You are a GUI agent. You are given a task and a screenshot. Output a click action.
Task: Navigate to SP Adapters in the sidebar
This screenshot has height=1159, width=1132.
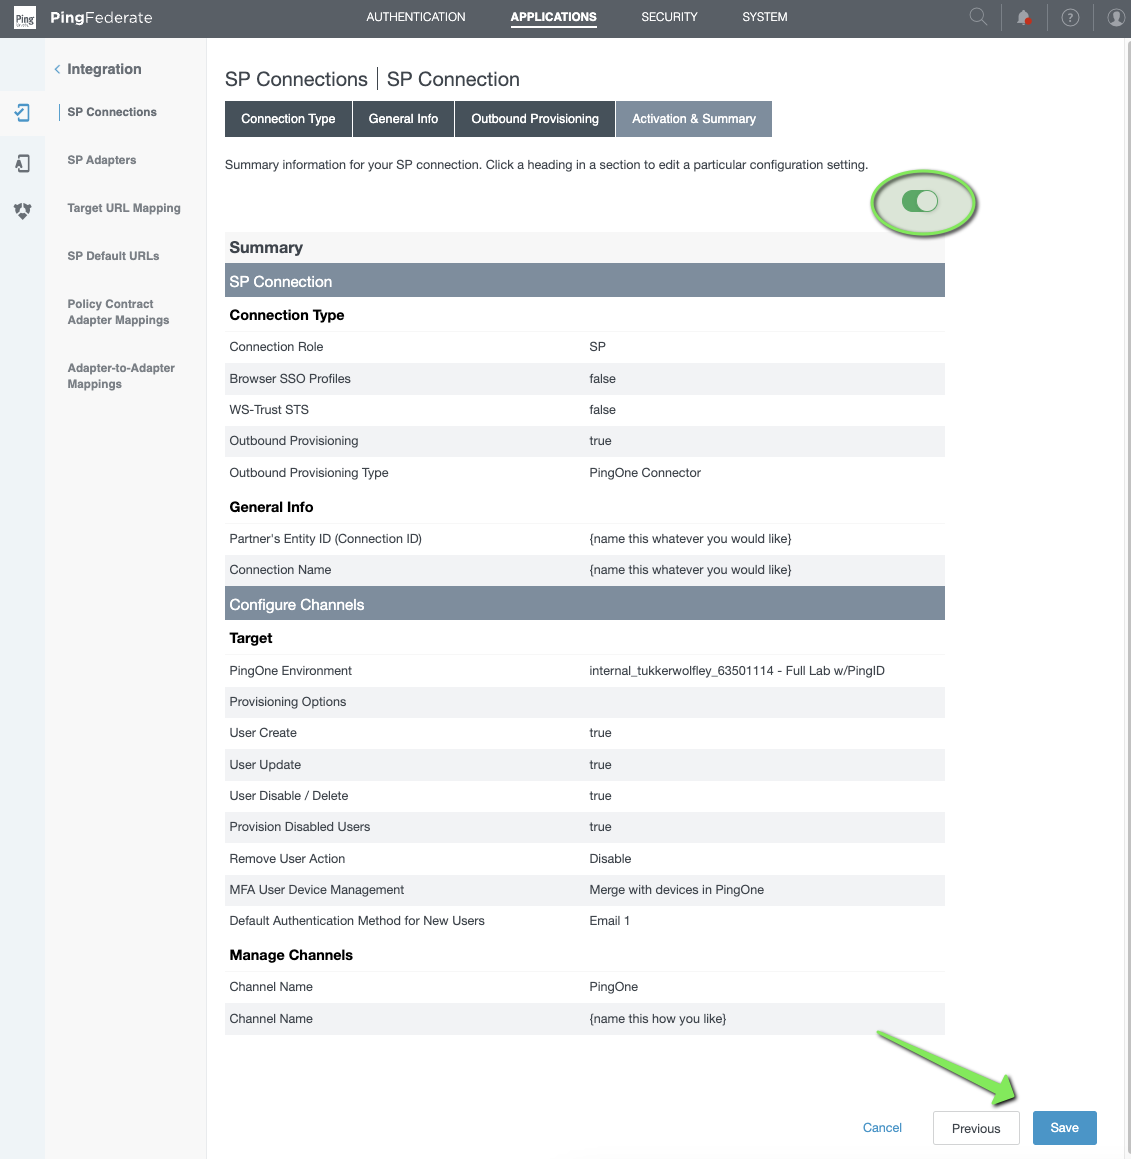[x=102, y=160]
